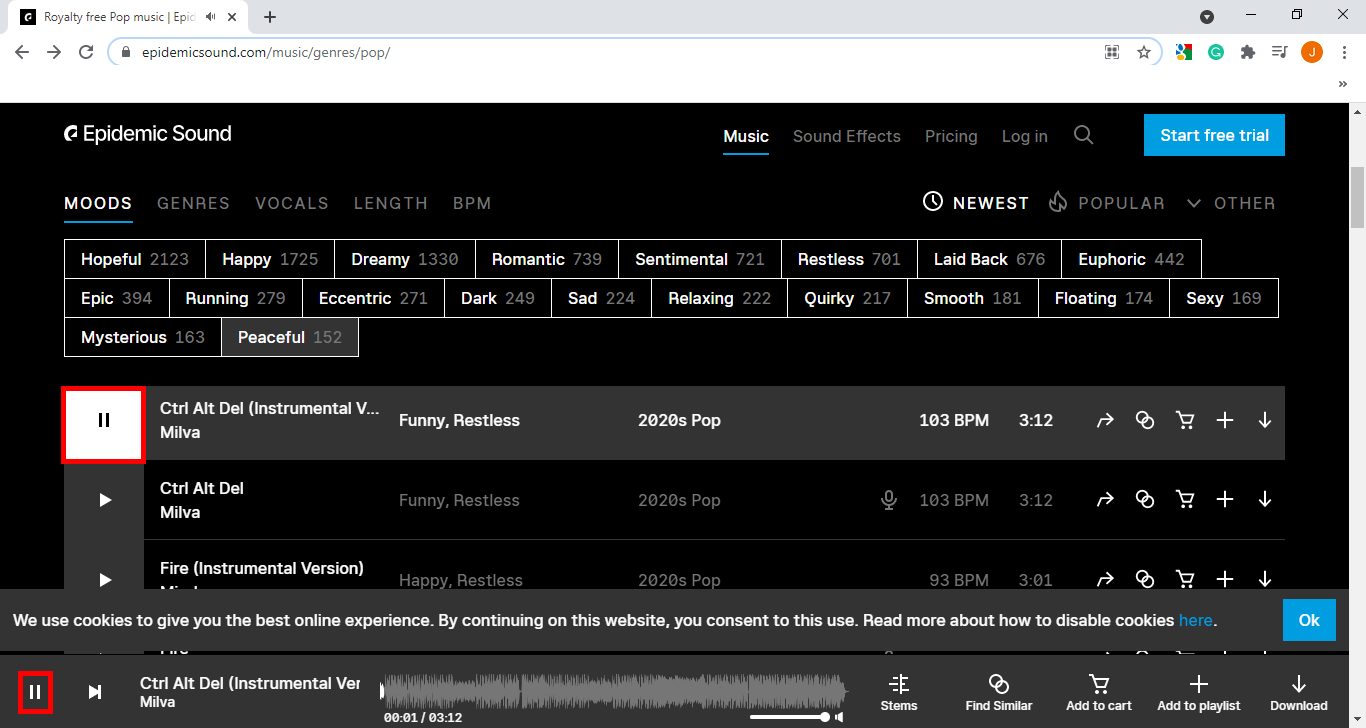
Task: Toggle the Dreamy mood filter
Action: click(405, 259)
